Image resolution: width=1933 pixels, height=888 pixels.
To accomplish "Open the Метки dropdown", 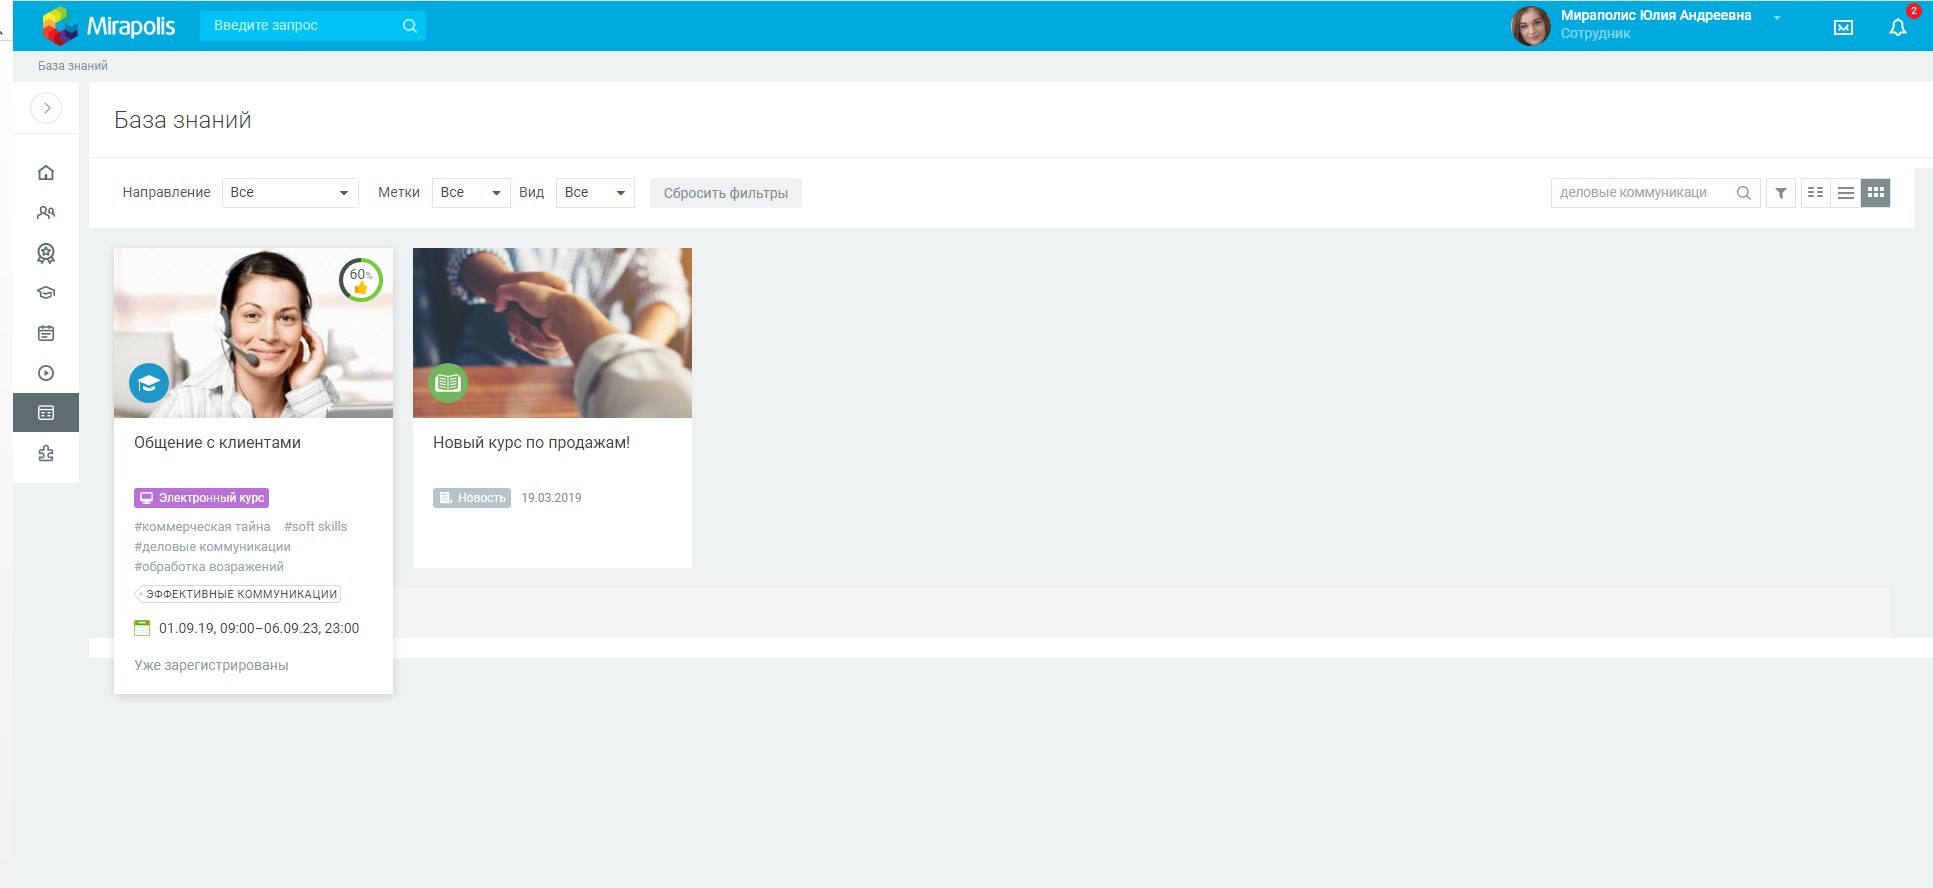I will [x=470, y=193].
